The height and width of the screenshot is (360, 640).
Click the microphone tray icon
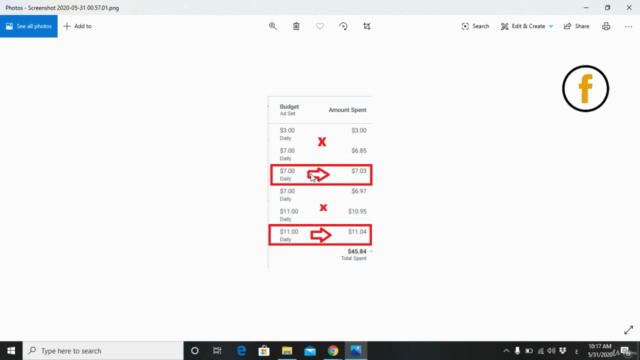pyautogui.click(x=517, y=351)
